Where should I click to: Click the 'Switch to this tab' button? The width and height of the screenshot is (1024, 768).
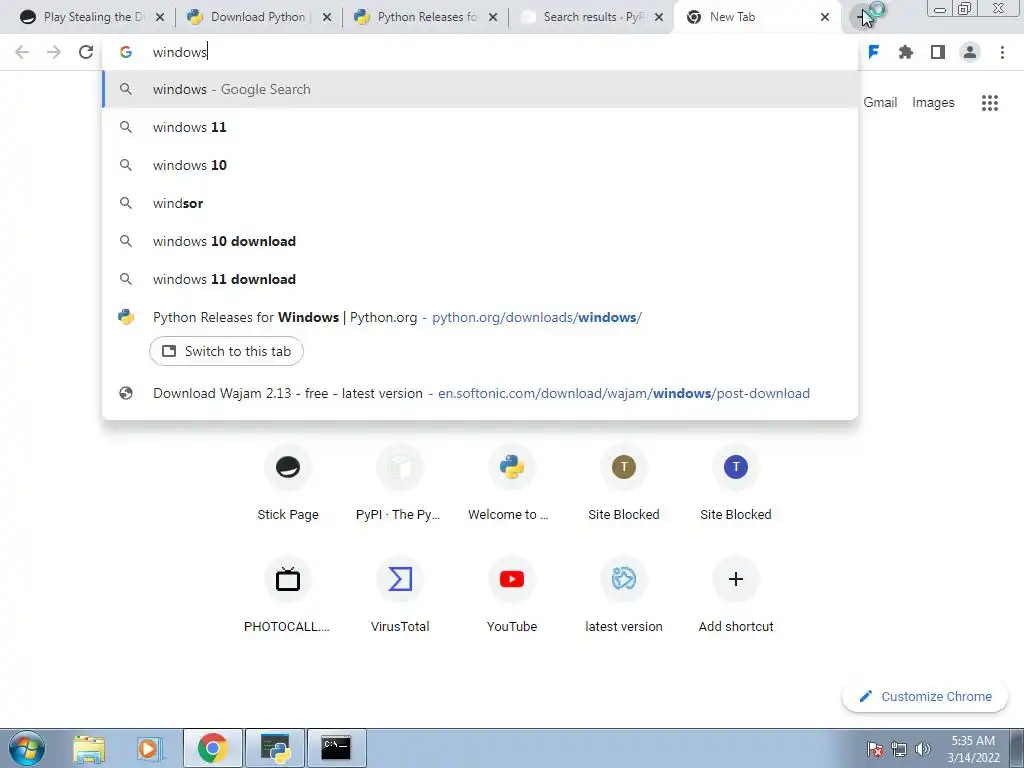point(226,351)
